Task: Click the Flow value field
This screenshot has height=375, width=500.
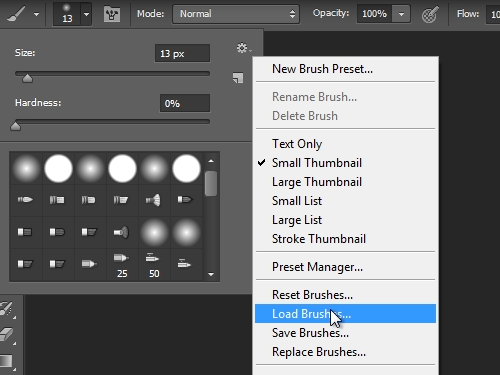Action: pyautogui.click(x=494, y=14)
